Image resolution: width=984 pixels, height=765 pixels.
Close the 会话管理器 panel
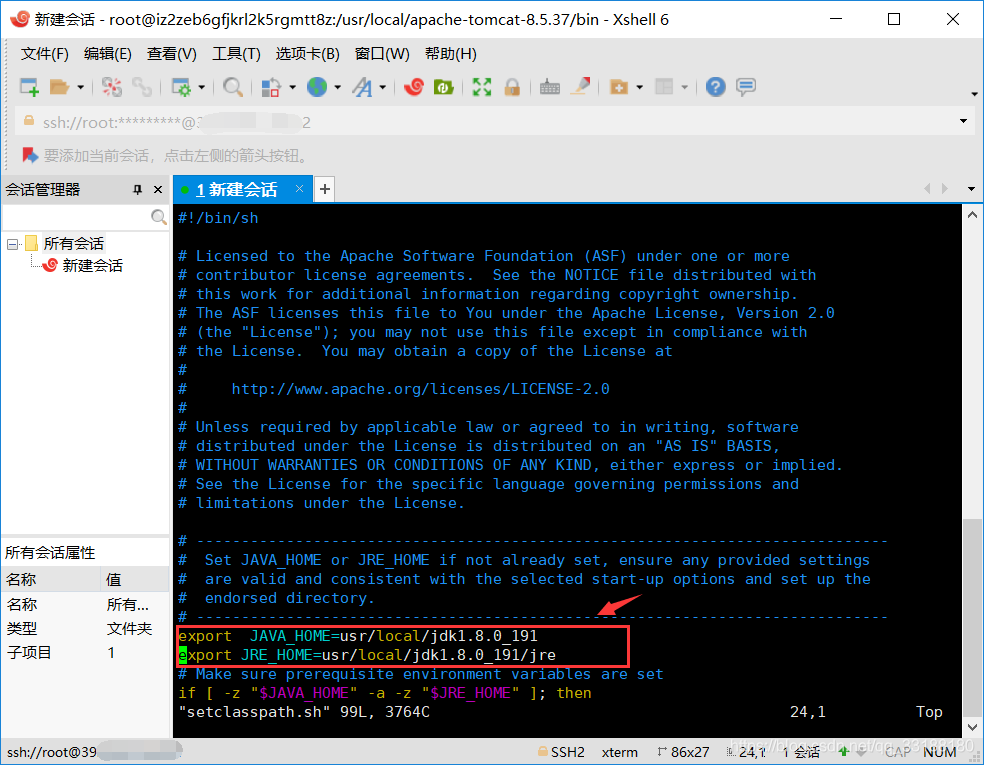tap(158, 190)
